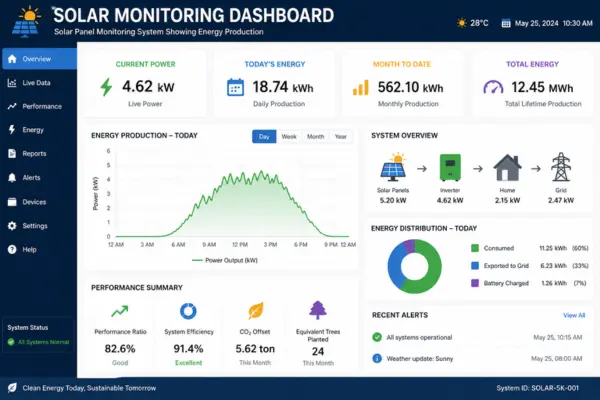
Task: Click the Performance Ratio green arrow icon
Action: [120, 311]
